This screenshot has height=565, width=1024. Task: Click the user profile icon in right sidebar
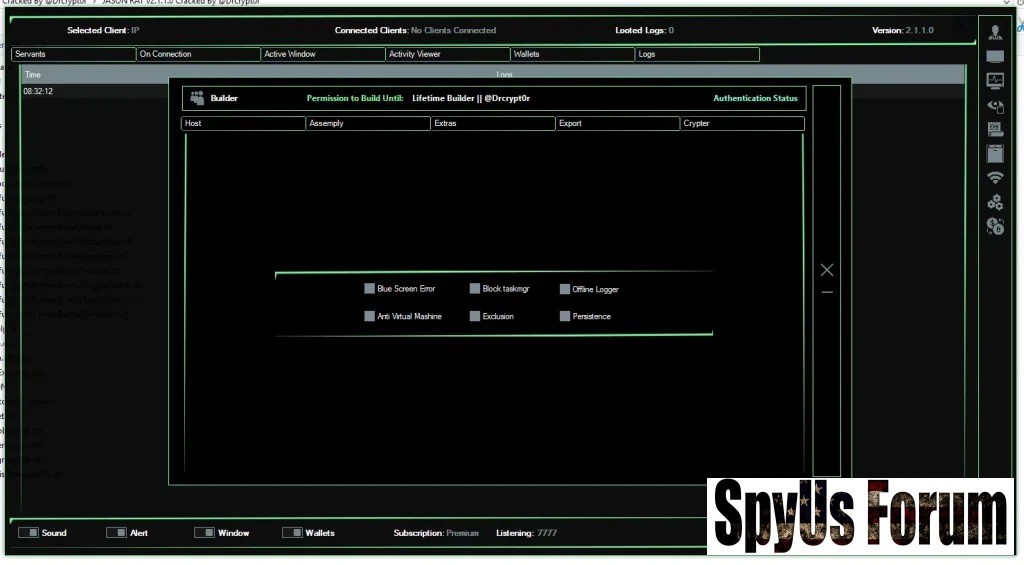tap(995, 32)
